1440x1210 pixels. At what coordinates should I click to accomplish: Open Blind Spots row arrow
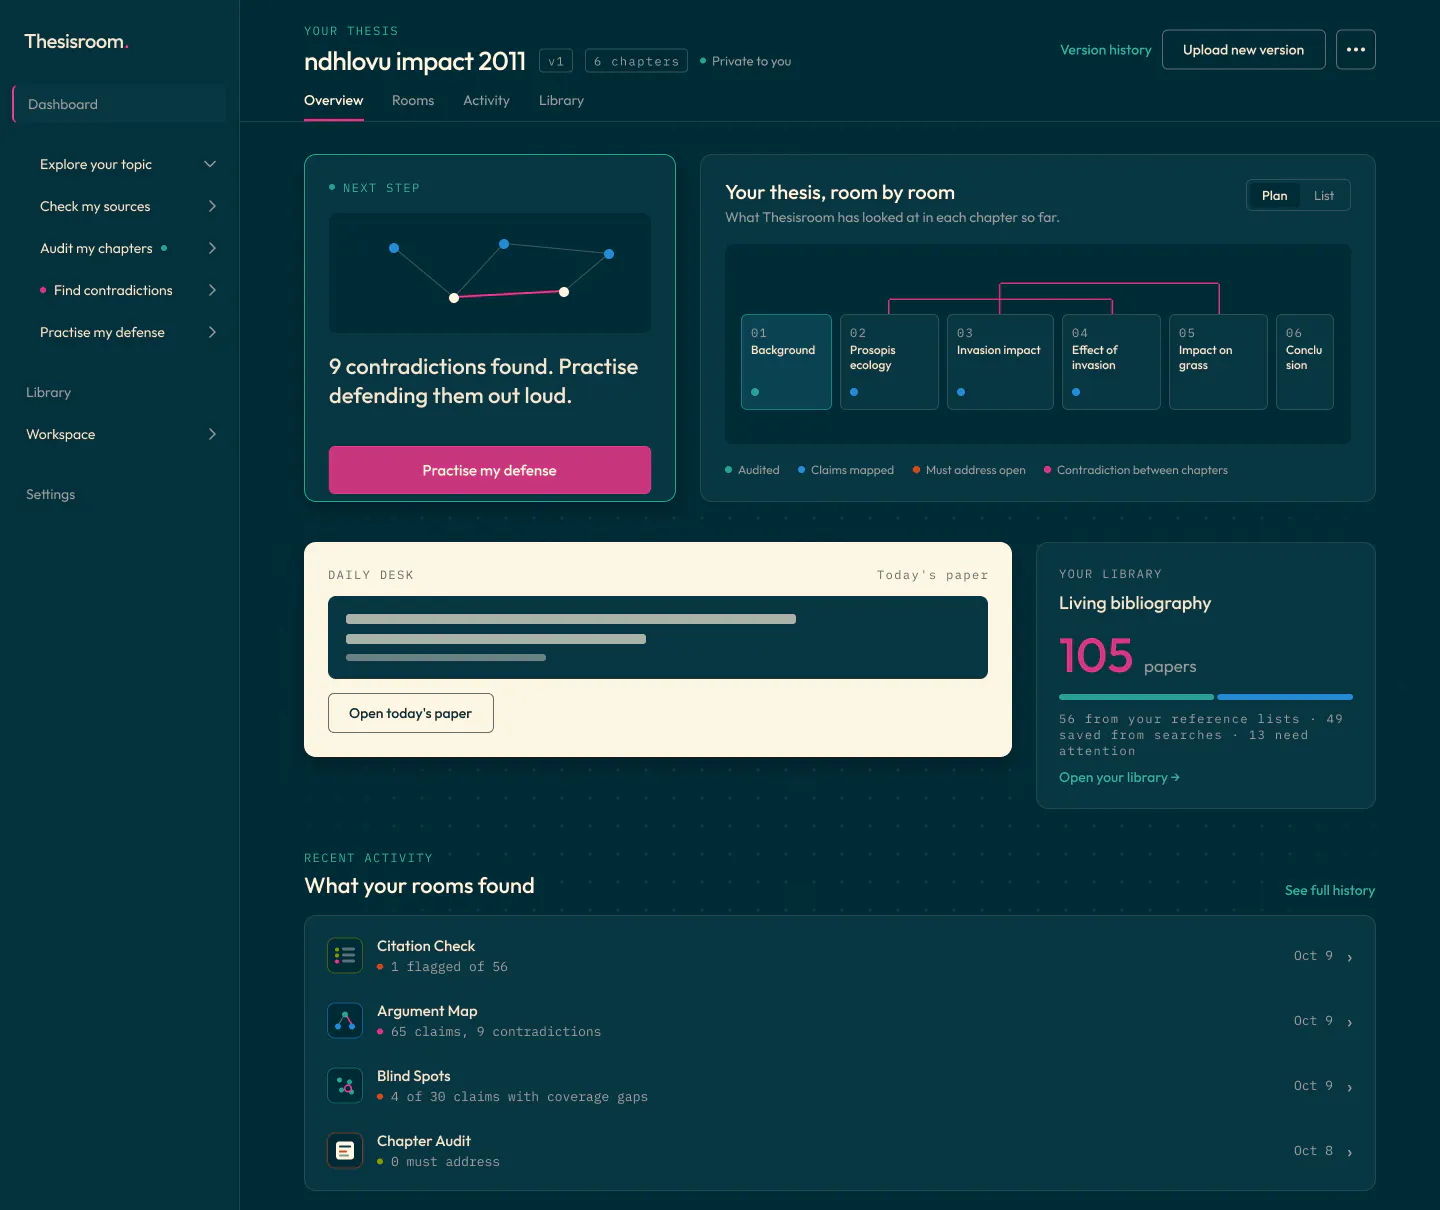click(x=1349, y=1087)
